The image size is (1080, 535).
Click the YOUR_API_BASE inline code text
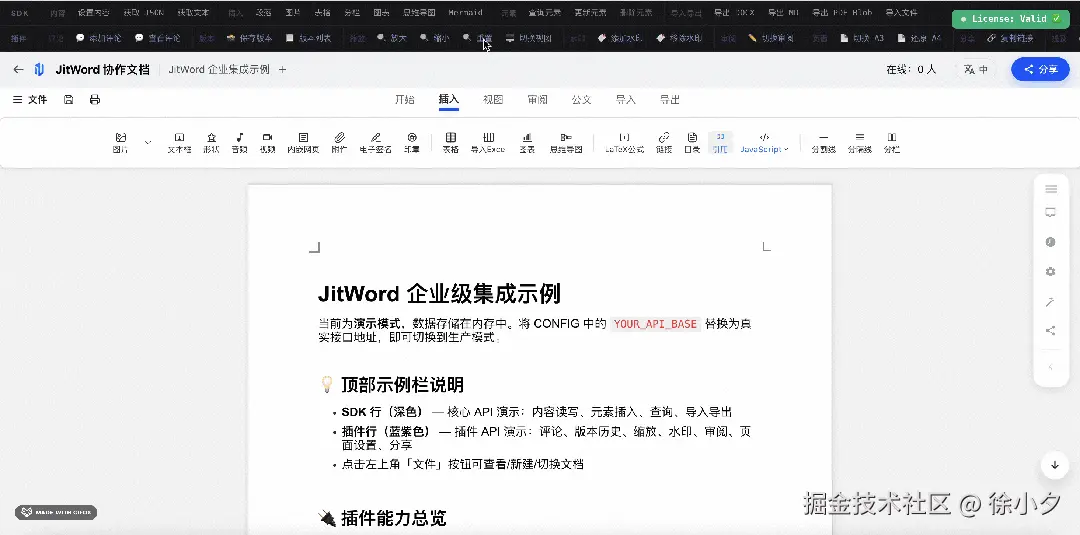(x=655, y=324)
